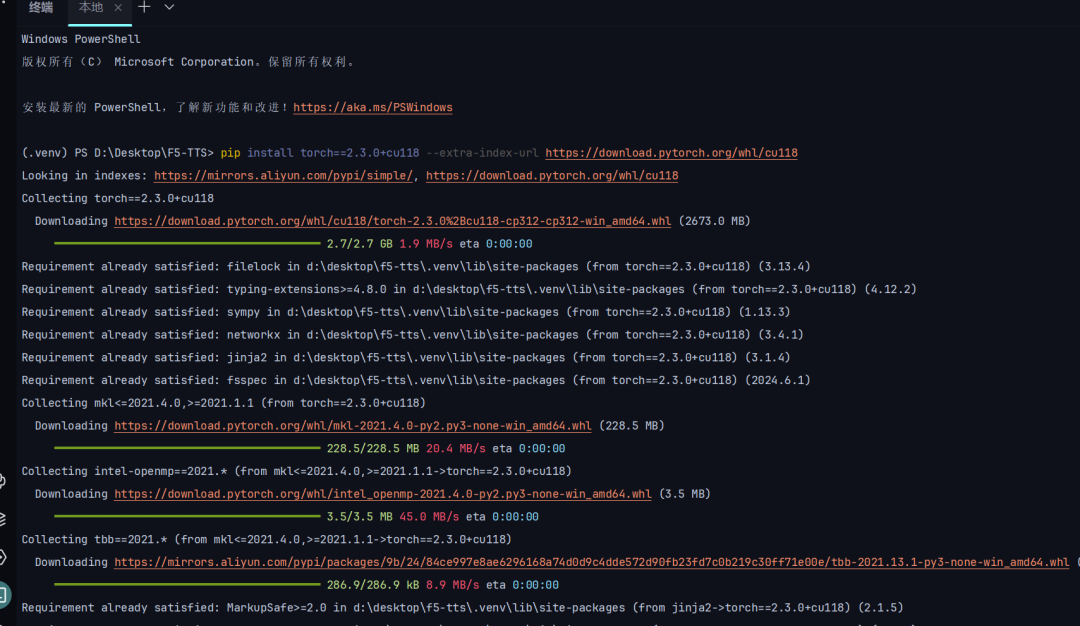The image size is (1080, 626).
Task: Click the "(2673.0 MB)" file size text
Action: (714, 221)
